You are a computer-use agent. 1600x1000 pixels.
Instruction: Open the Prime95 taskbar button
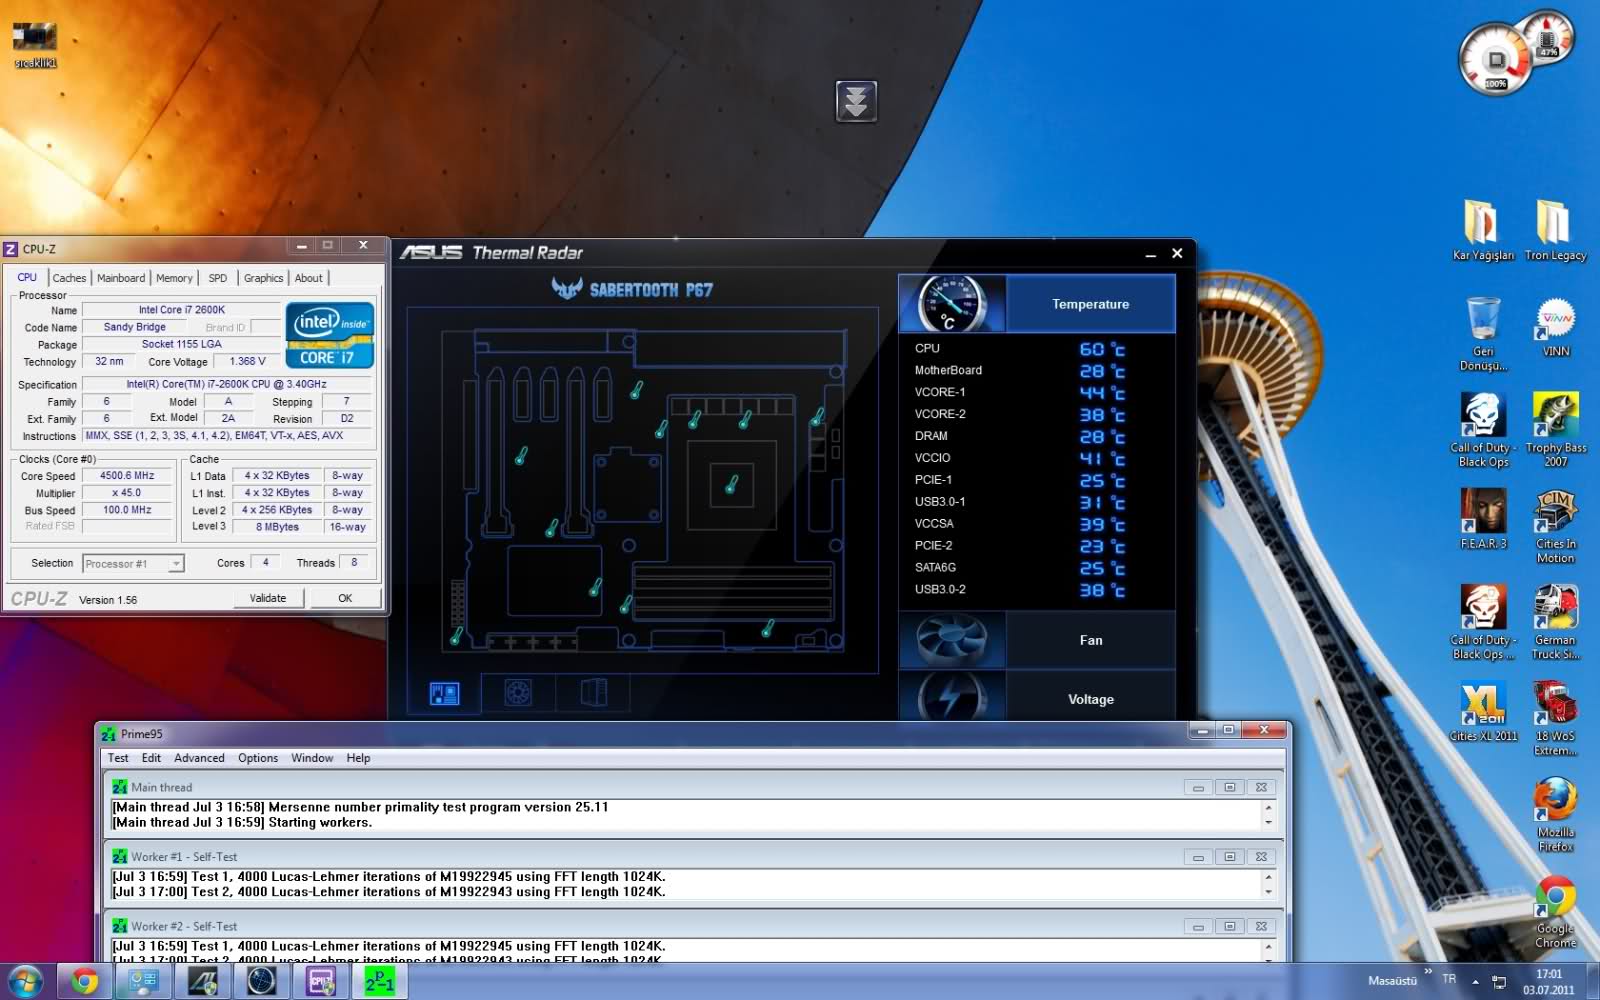pyautogui.click(x=380, y=982)
